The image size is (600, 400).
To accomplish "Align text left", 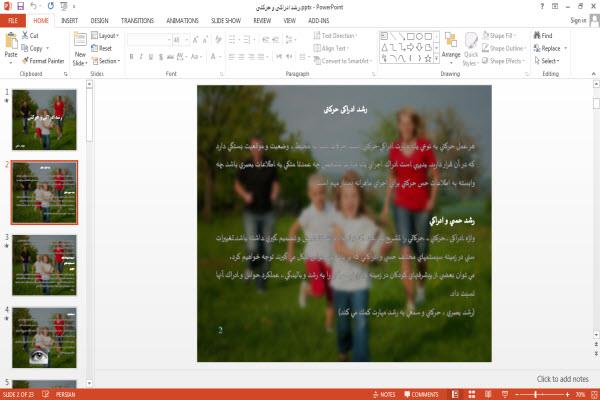I will tap(232, 57).
